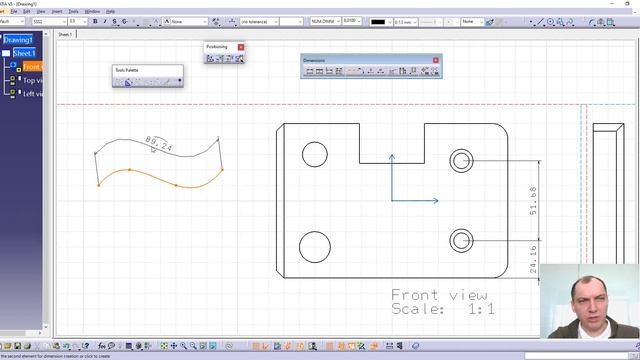The height and width of the screenshot is (360, 640).
Task: Open the precision value dropdown
Action: tap(352, 21)
